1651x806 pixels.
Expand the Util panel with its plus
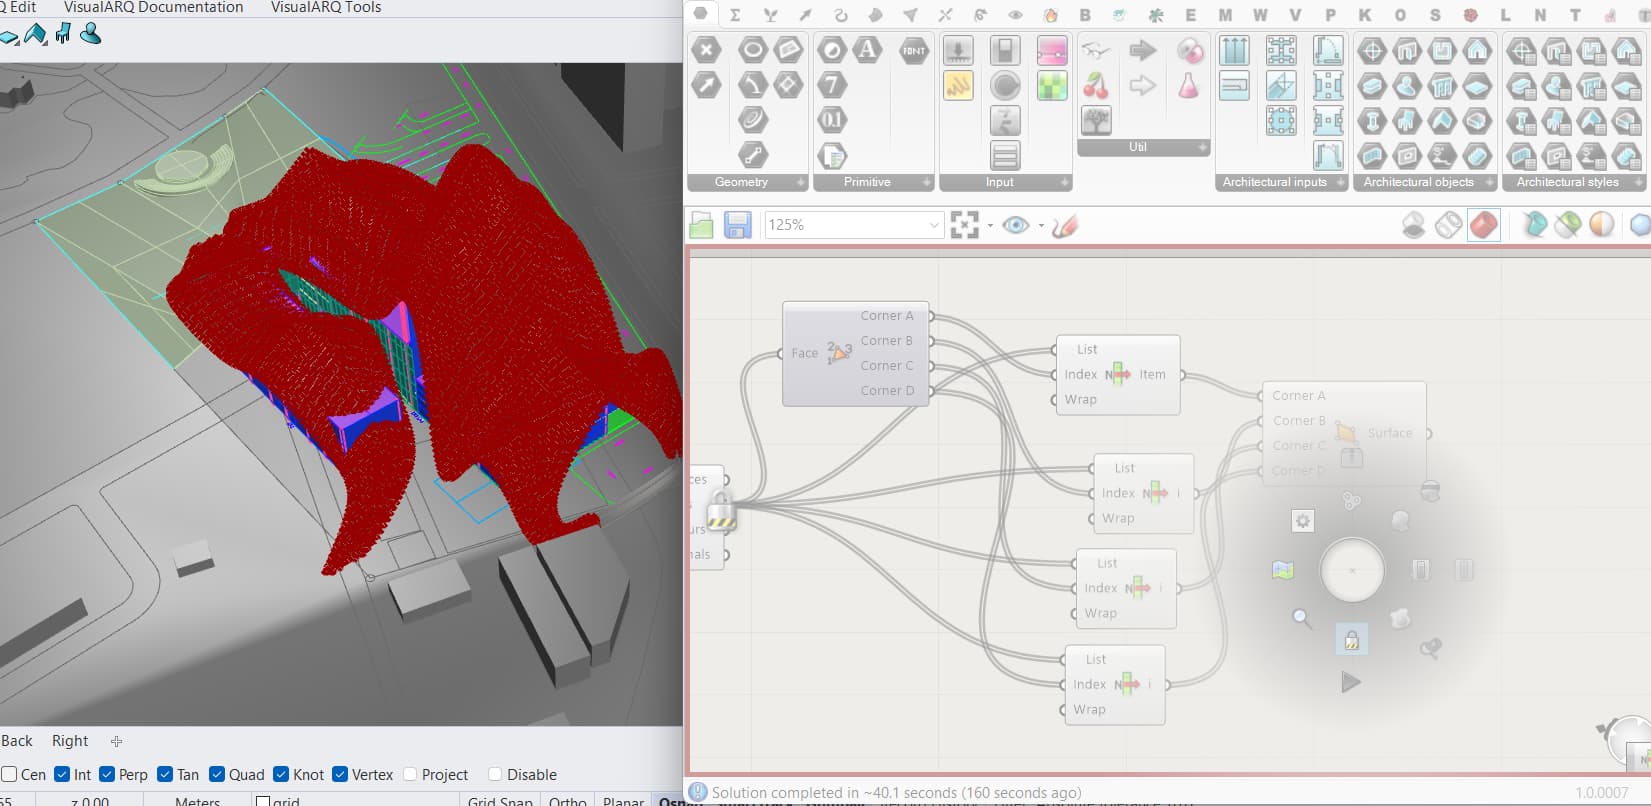point(1202,147)
